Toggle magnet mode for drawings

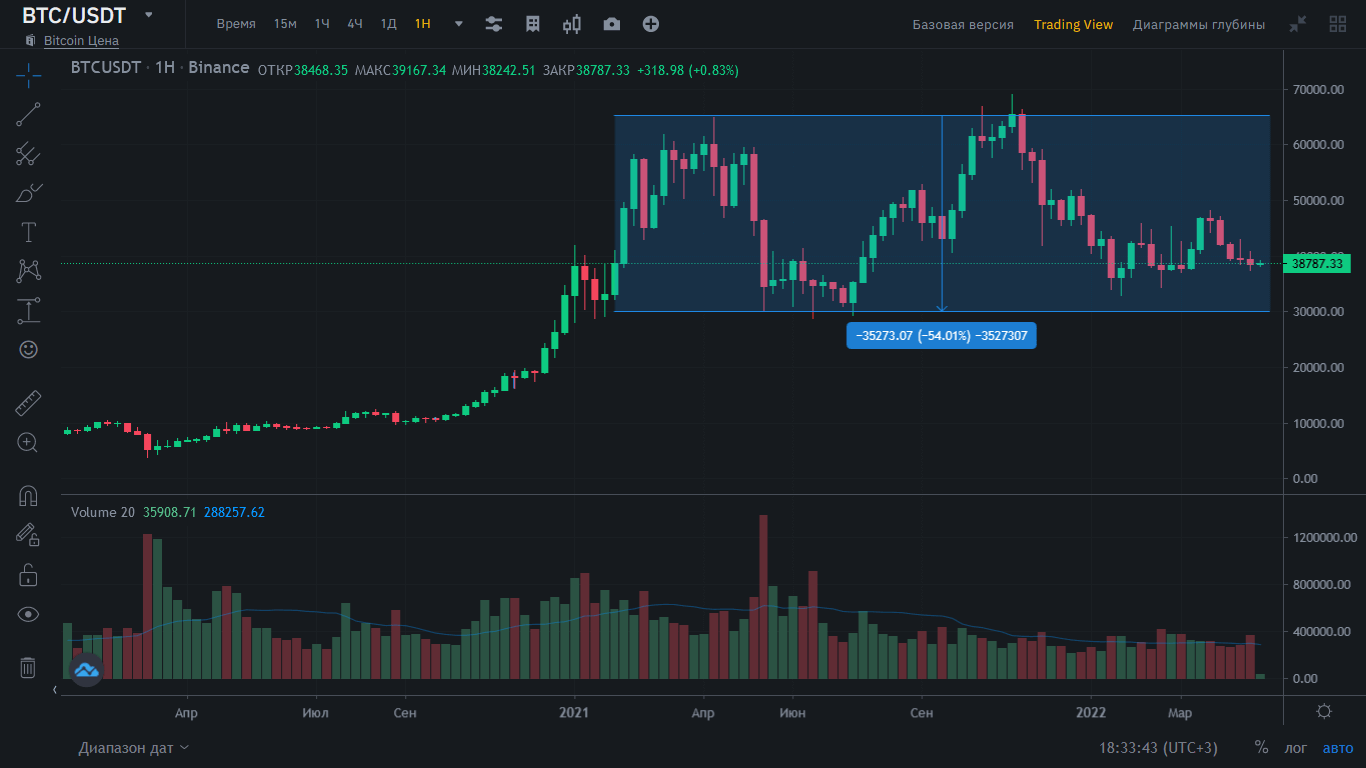point(28,495)
